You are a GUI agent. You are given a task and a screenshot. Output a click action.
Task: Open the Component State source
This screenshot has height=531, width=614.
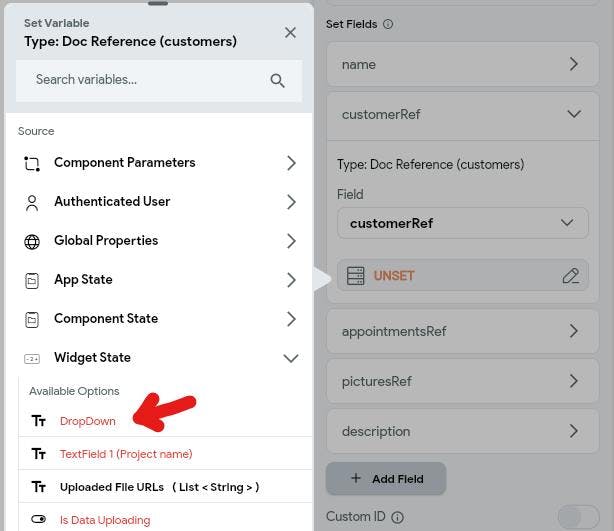159,319
